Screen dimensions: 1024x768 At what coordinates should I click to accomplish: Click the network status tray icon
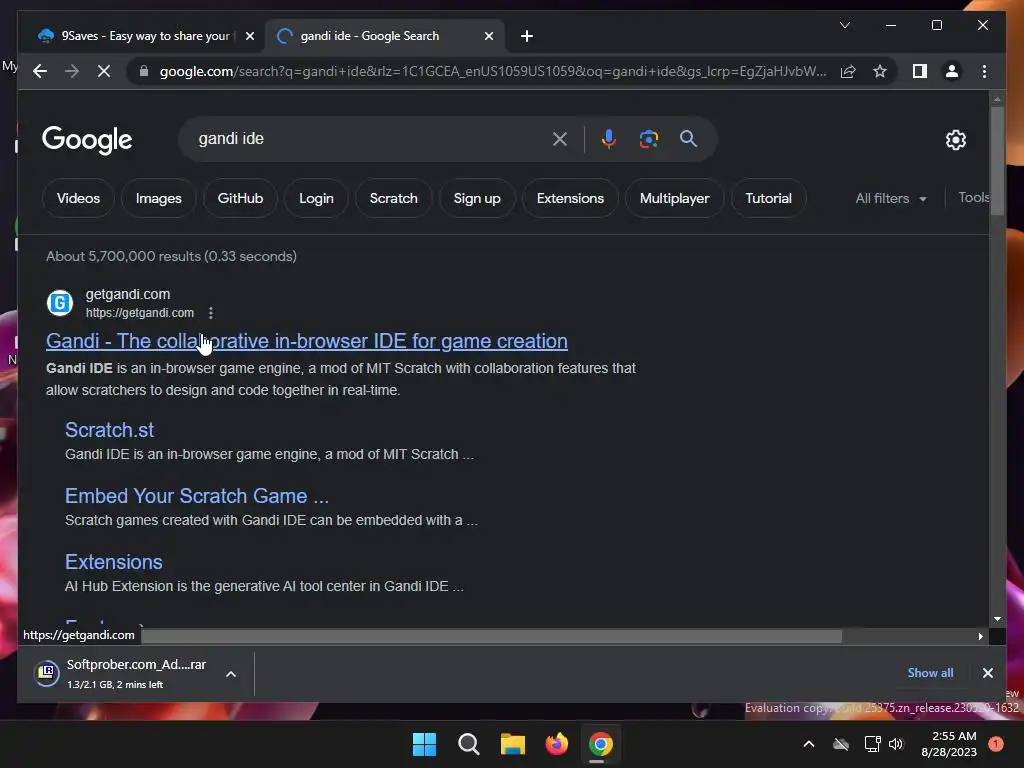pos(872,744)
